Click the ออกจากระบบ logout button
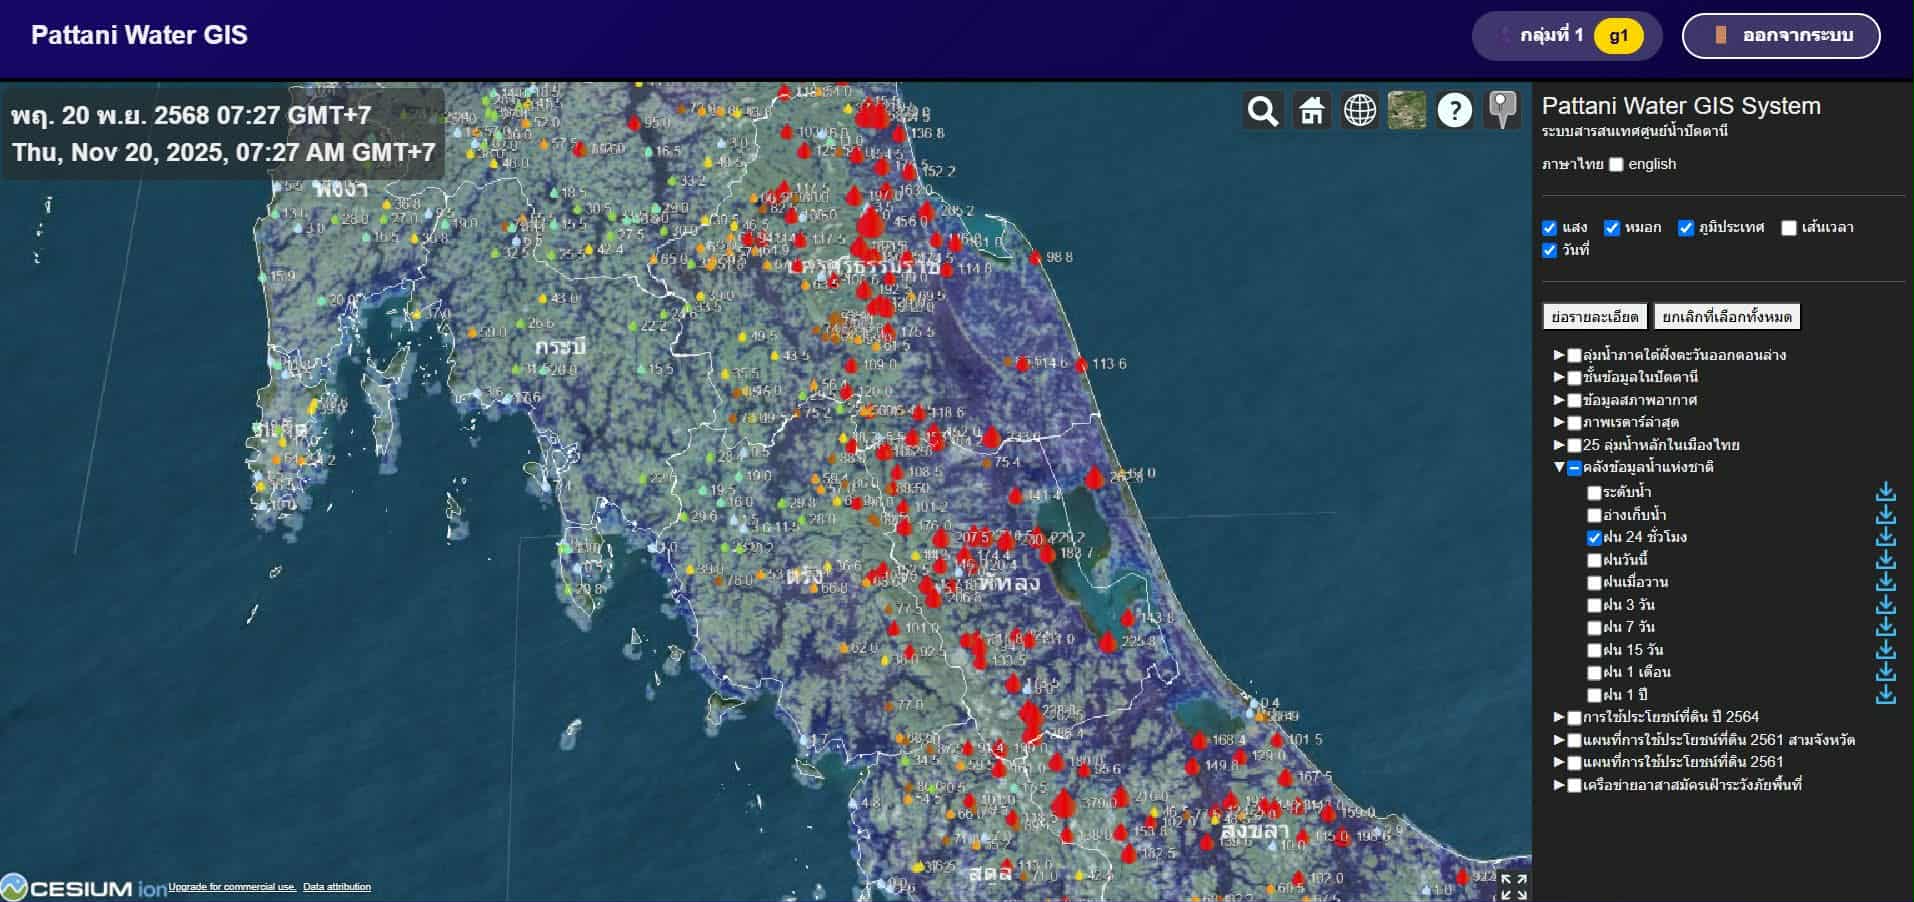Viewport: 1914px width, 902px height. click(x=1781, y=36)
